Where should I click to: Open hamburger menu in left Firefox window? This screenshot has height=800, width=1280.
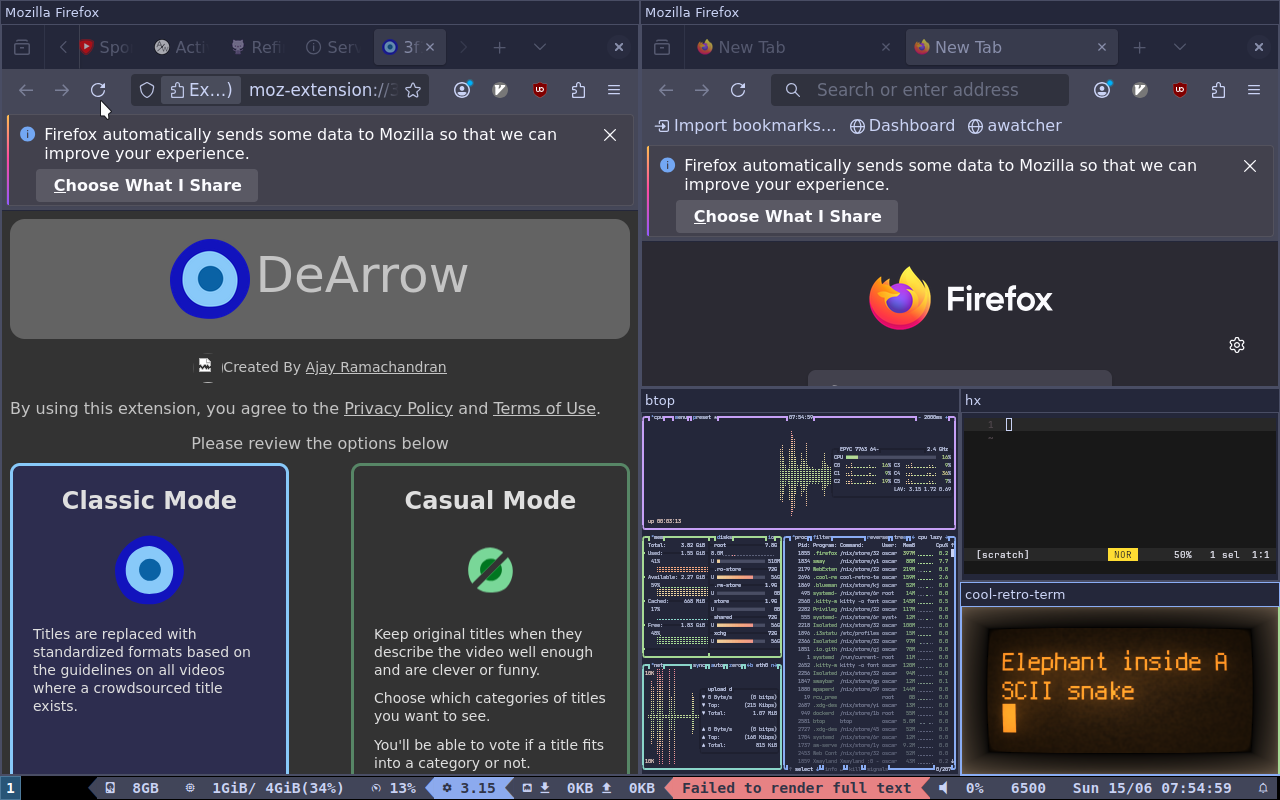[x=614, y=90]
